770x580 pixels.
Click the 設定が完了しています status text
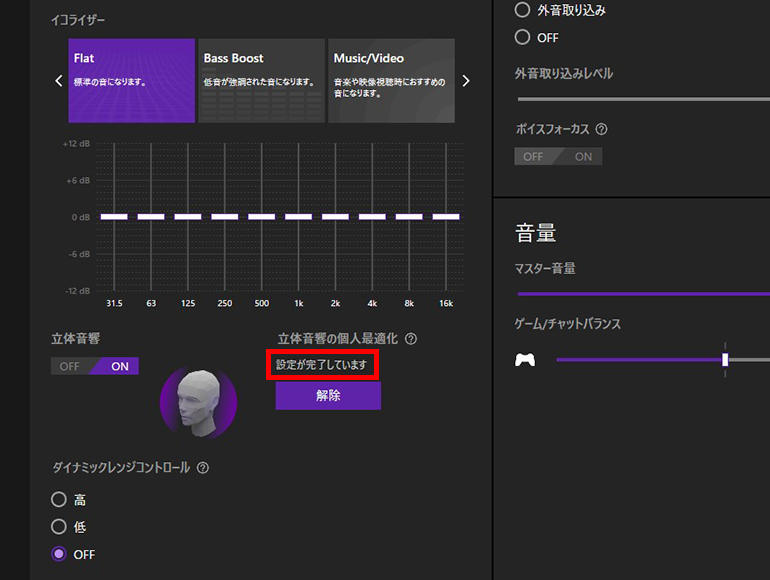pos(321,365)
